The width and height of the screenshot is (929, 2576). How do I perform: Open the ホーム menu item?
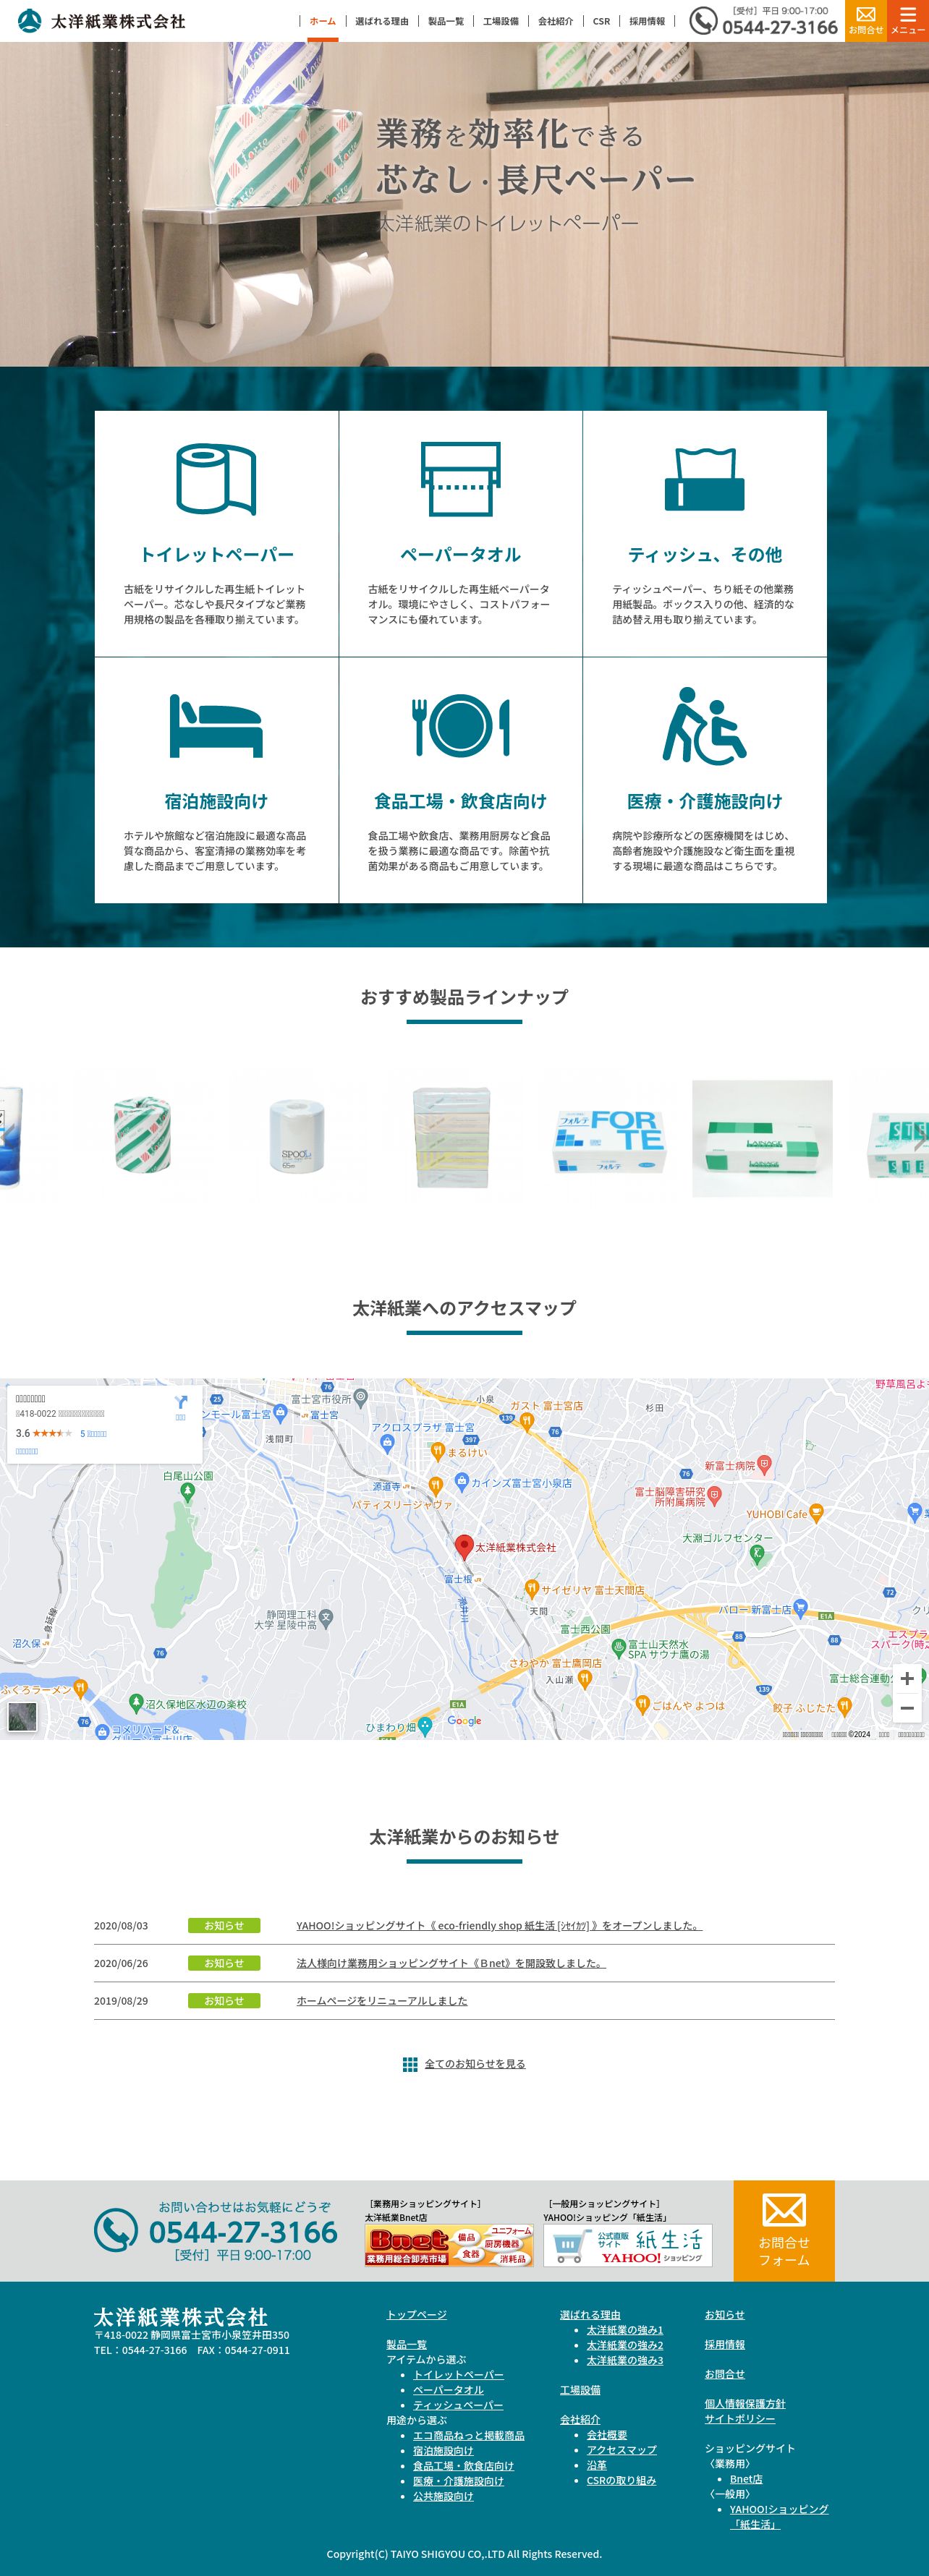click(x=322, y=21)
